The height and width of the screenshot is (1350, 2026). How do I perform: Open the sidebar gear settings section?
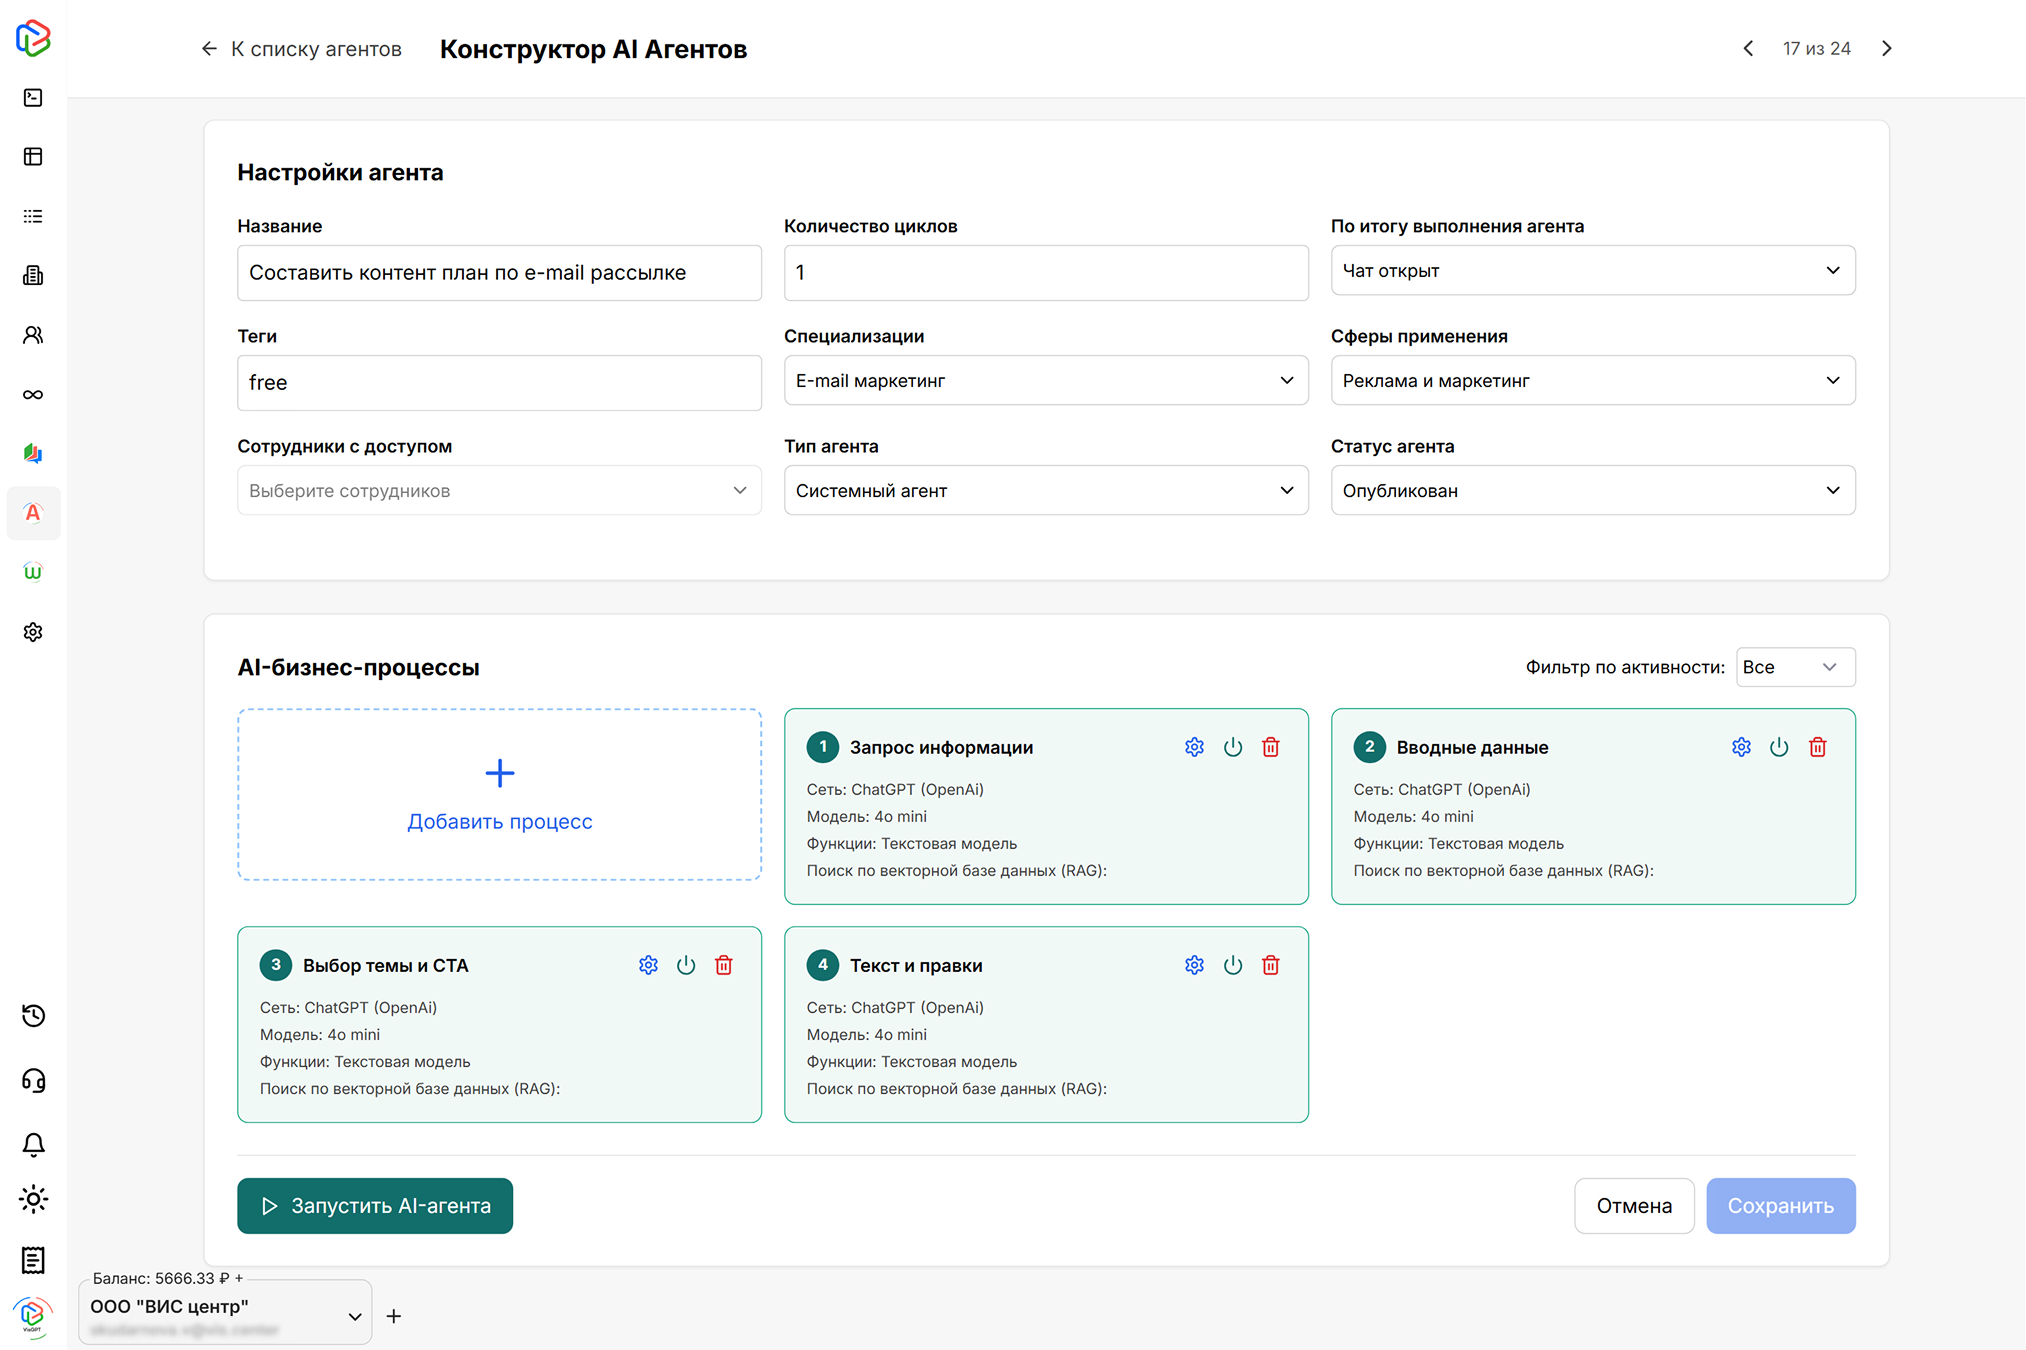click(33, 632)
